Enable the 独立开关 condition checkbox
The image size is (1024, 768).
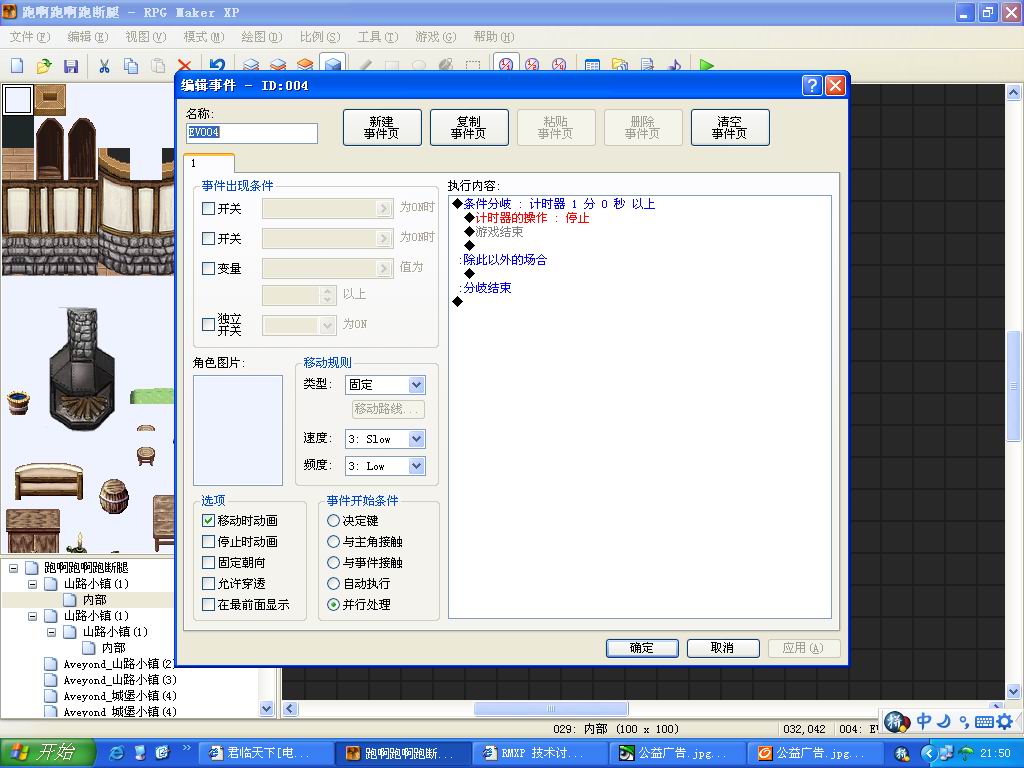pyautogui.click(x=208, y=325)
